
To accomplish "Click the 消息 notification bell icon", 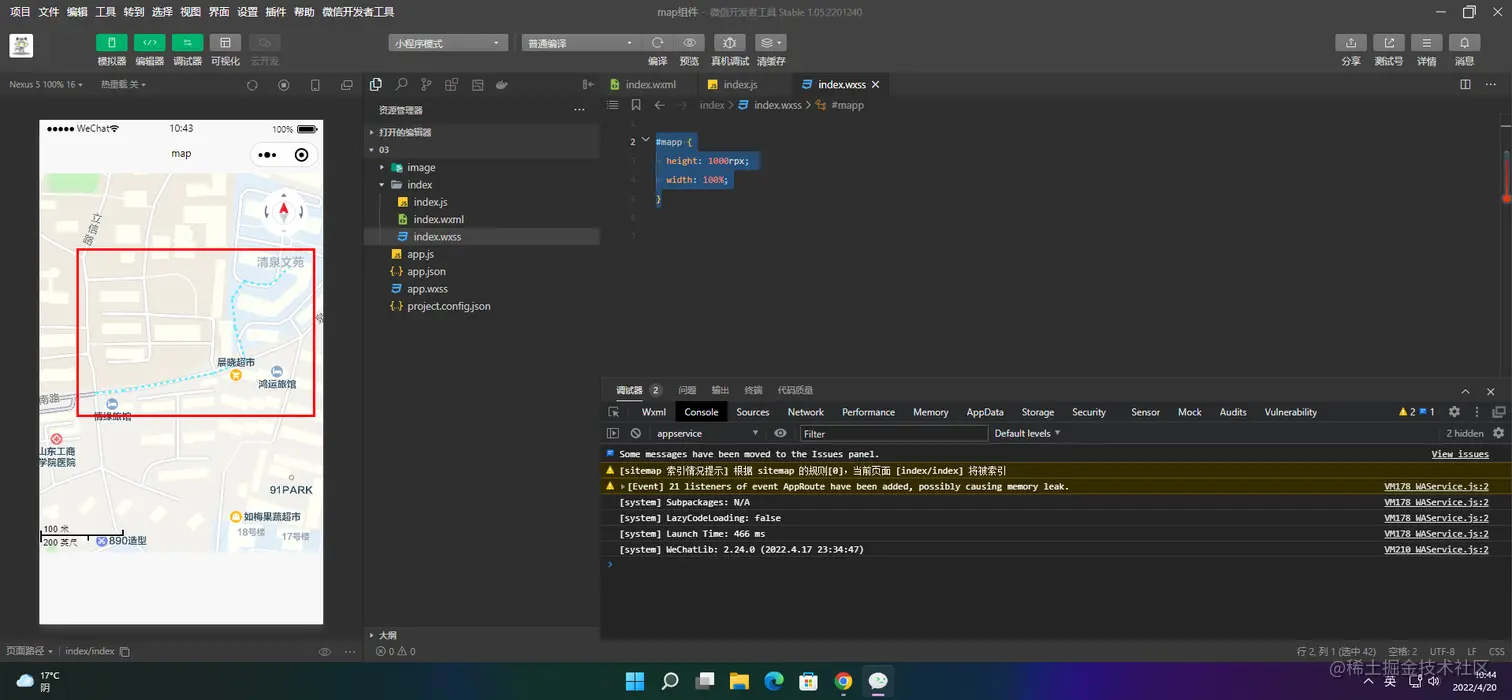I will coord(1464,43).
